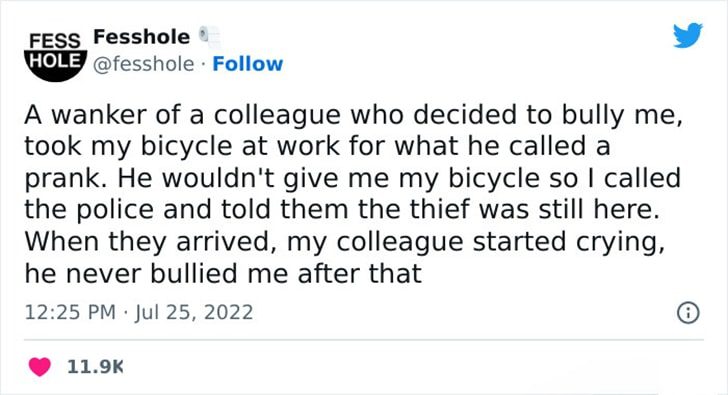Open the @fesshole handle link
Screen dimensions: 728x395
tap(143, 64)
